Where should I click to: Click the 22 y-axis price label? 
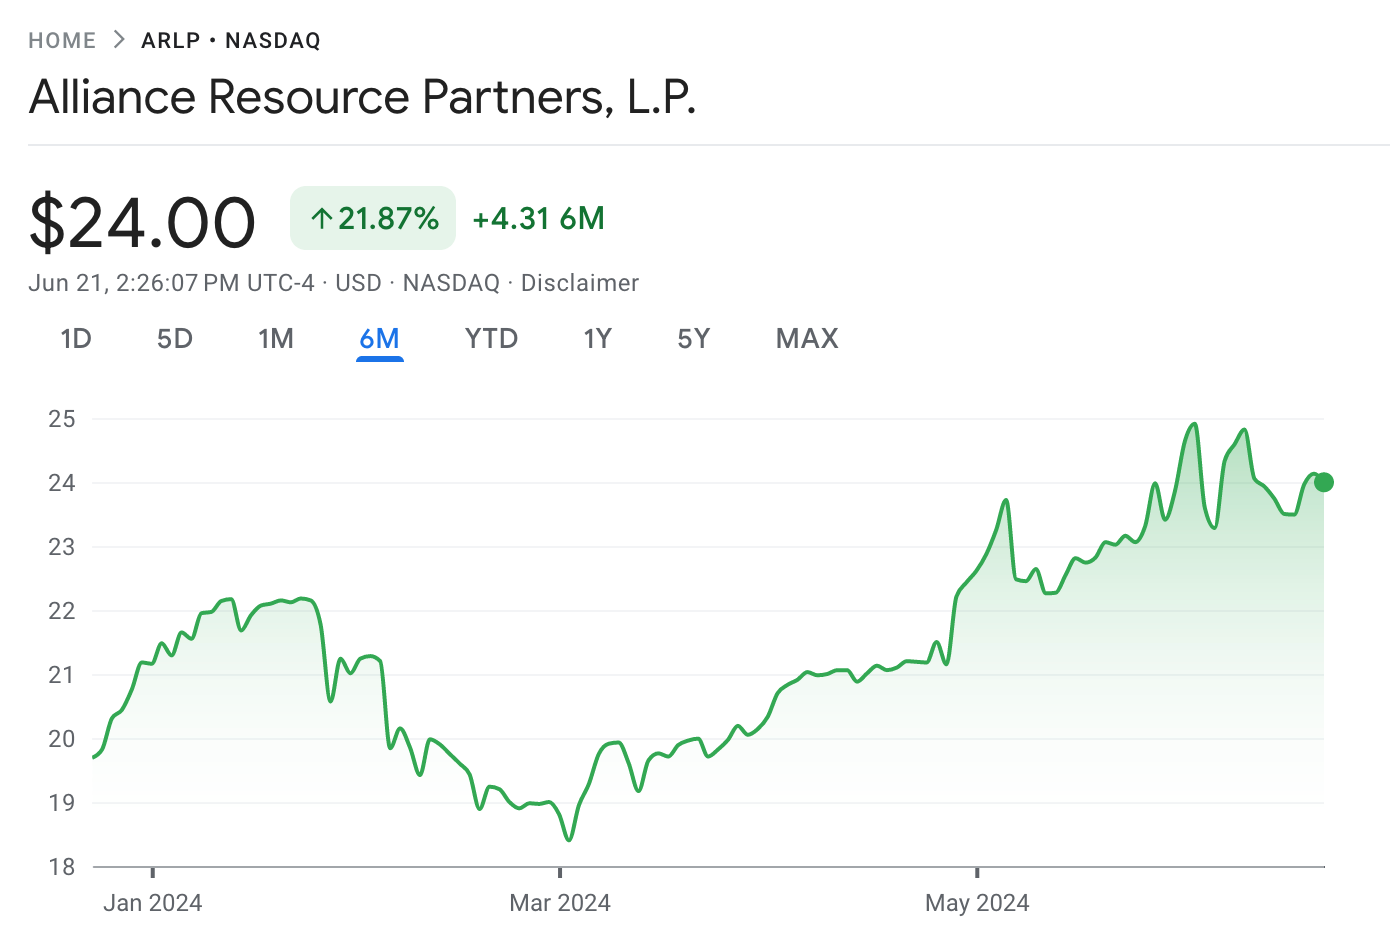pyautogui.click(x=62, y=611)
